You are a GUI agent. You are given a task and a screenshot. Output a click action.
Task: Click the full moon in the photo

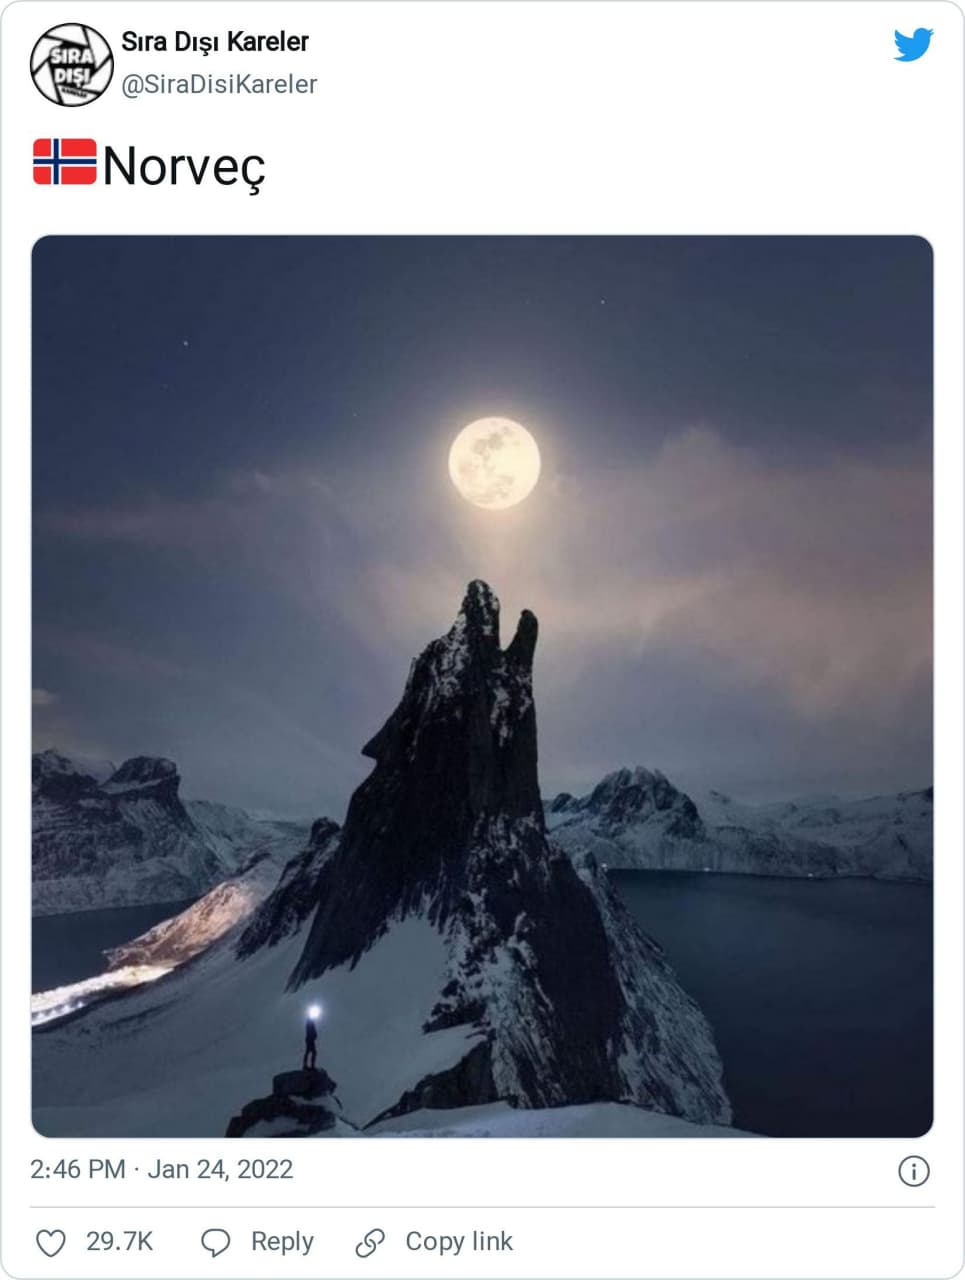coord(494,463)
